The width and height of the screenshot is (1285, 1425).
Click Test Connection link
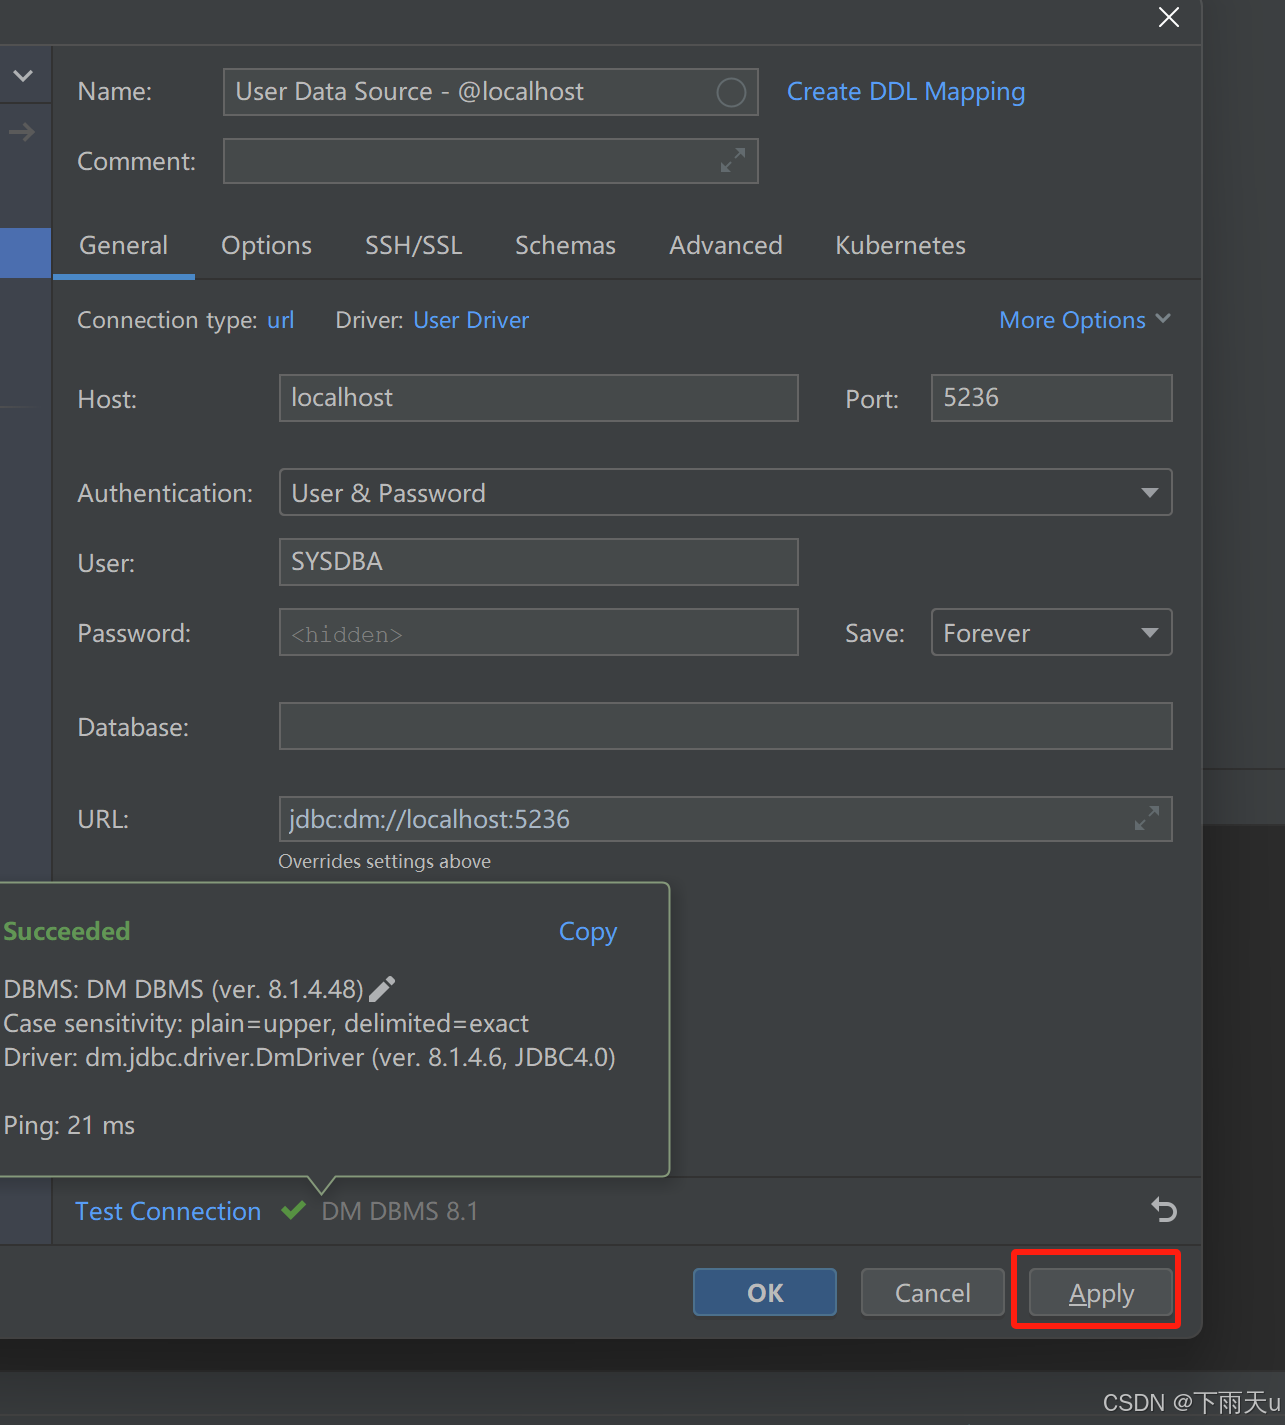168,1211
